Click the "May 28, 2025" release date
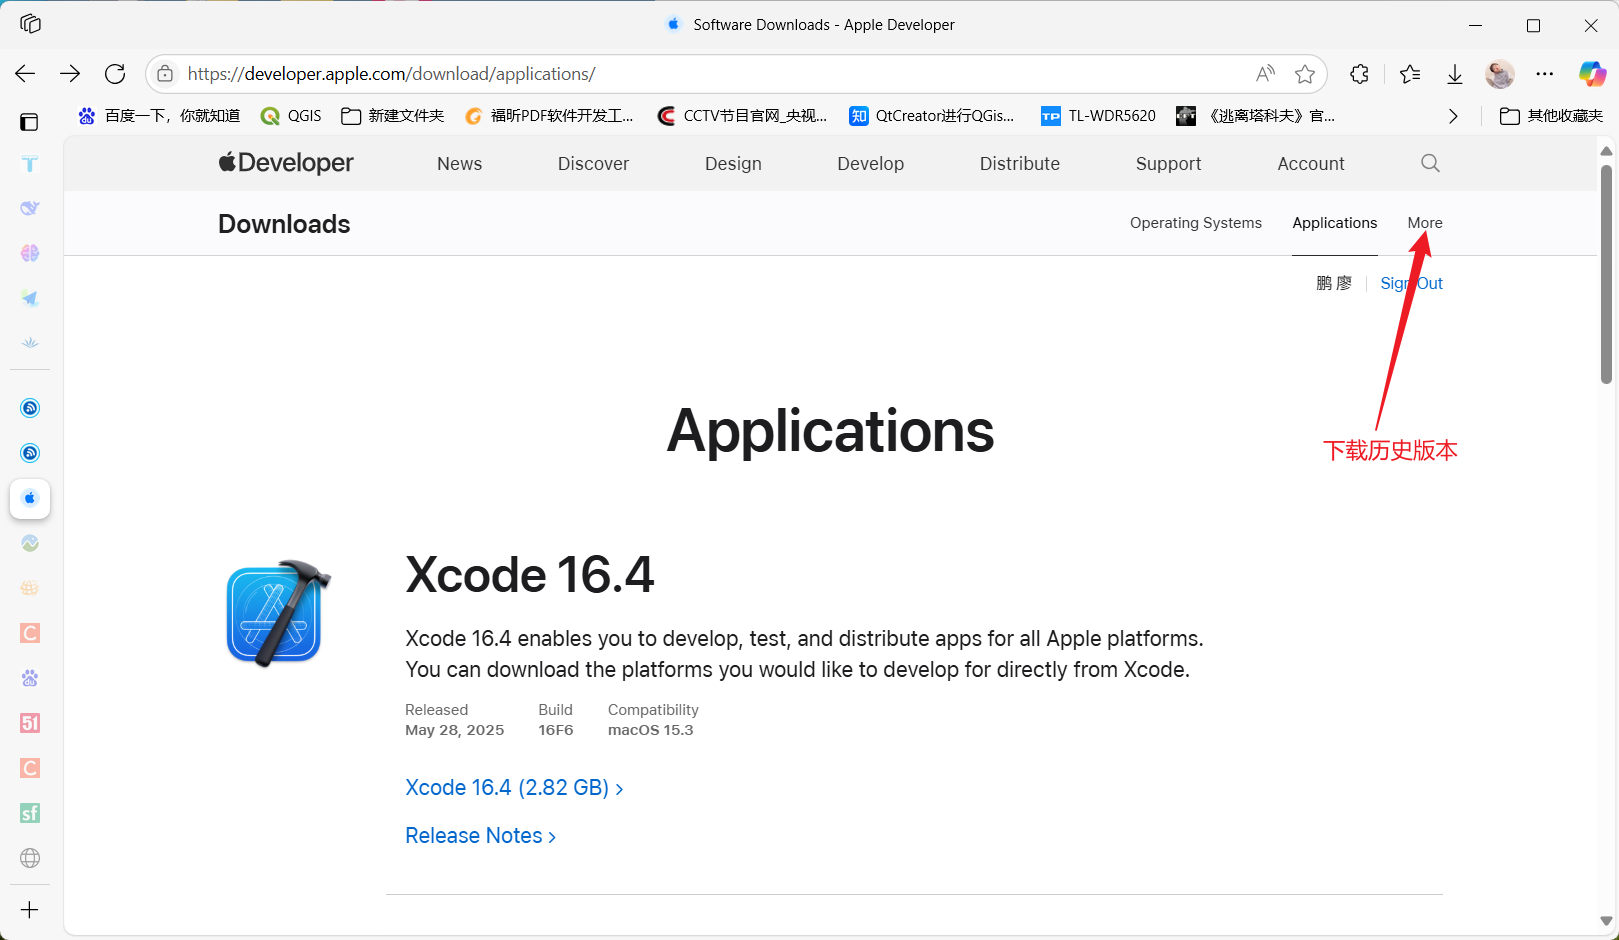 pos(454,730)
